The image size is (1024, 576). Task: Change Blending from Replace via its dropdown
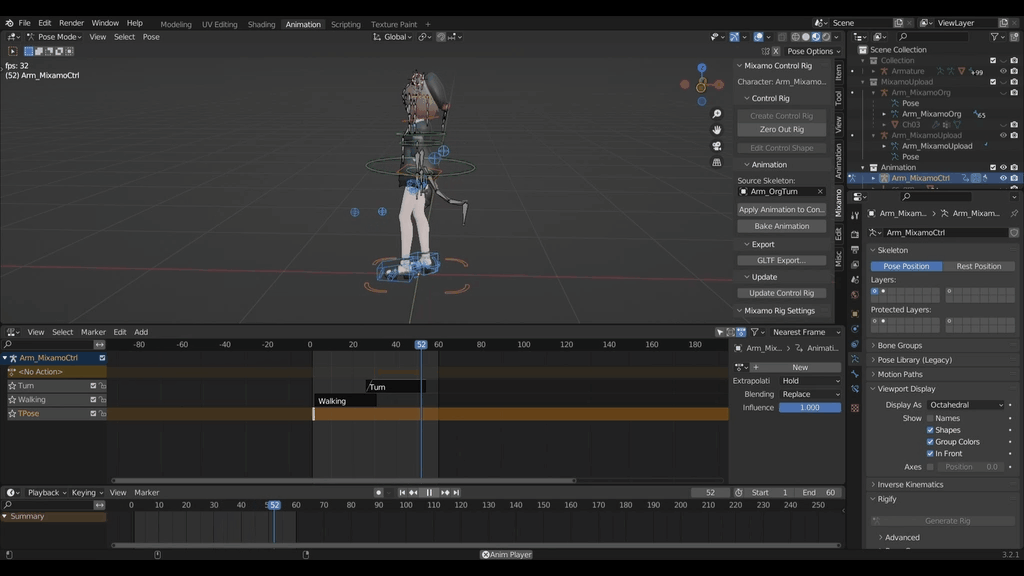click(810, 394)
